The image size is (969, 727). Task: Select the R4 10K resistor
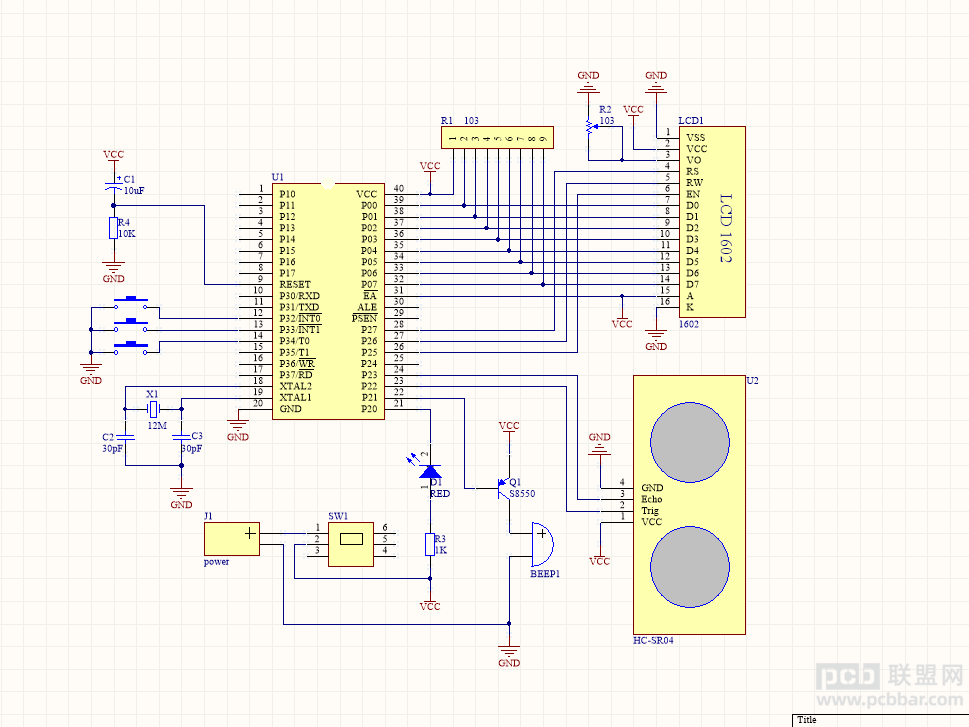click(x=113, y=227)
